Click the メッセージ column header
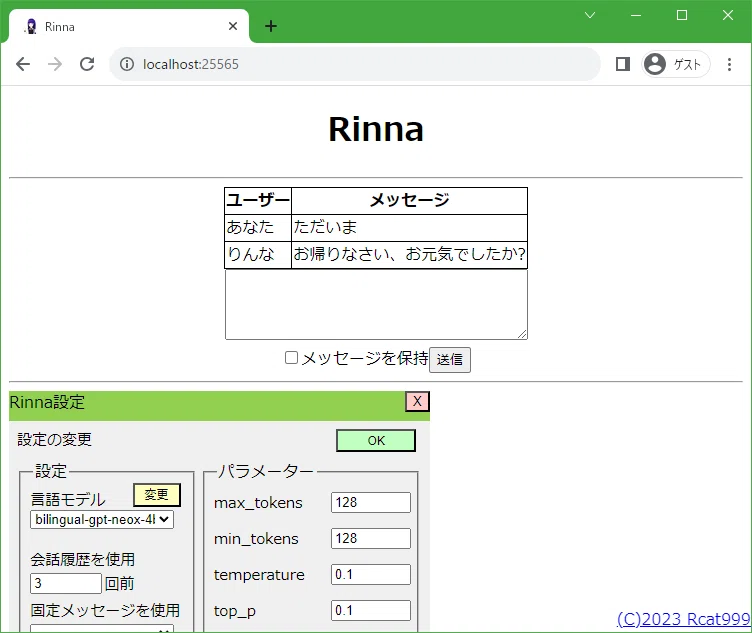 [x=410, y=200]
